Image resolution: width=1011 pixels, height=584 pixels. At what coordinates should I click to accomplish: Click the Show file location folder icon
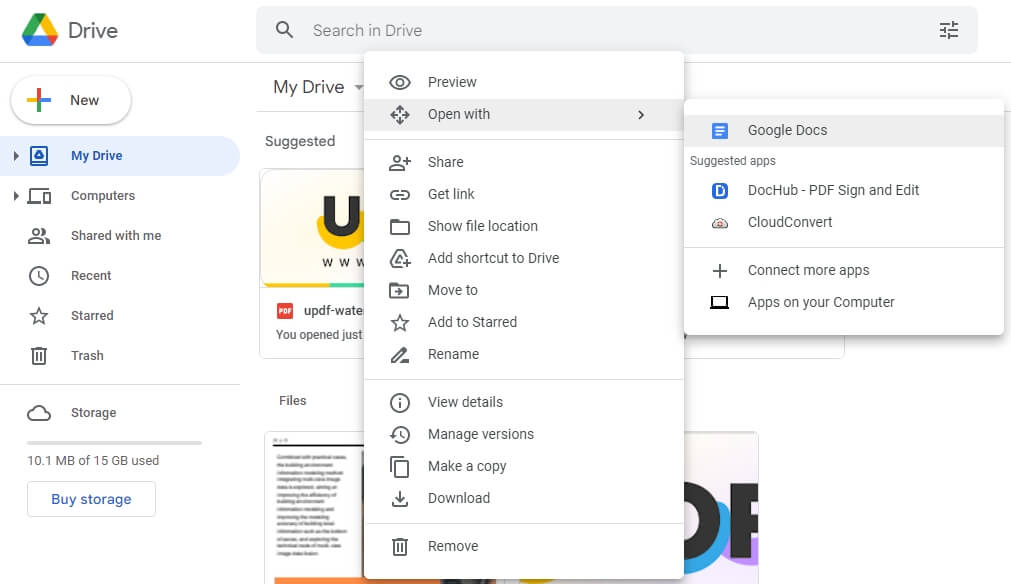(x=400, y=227)
